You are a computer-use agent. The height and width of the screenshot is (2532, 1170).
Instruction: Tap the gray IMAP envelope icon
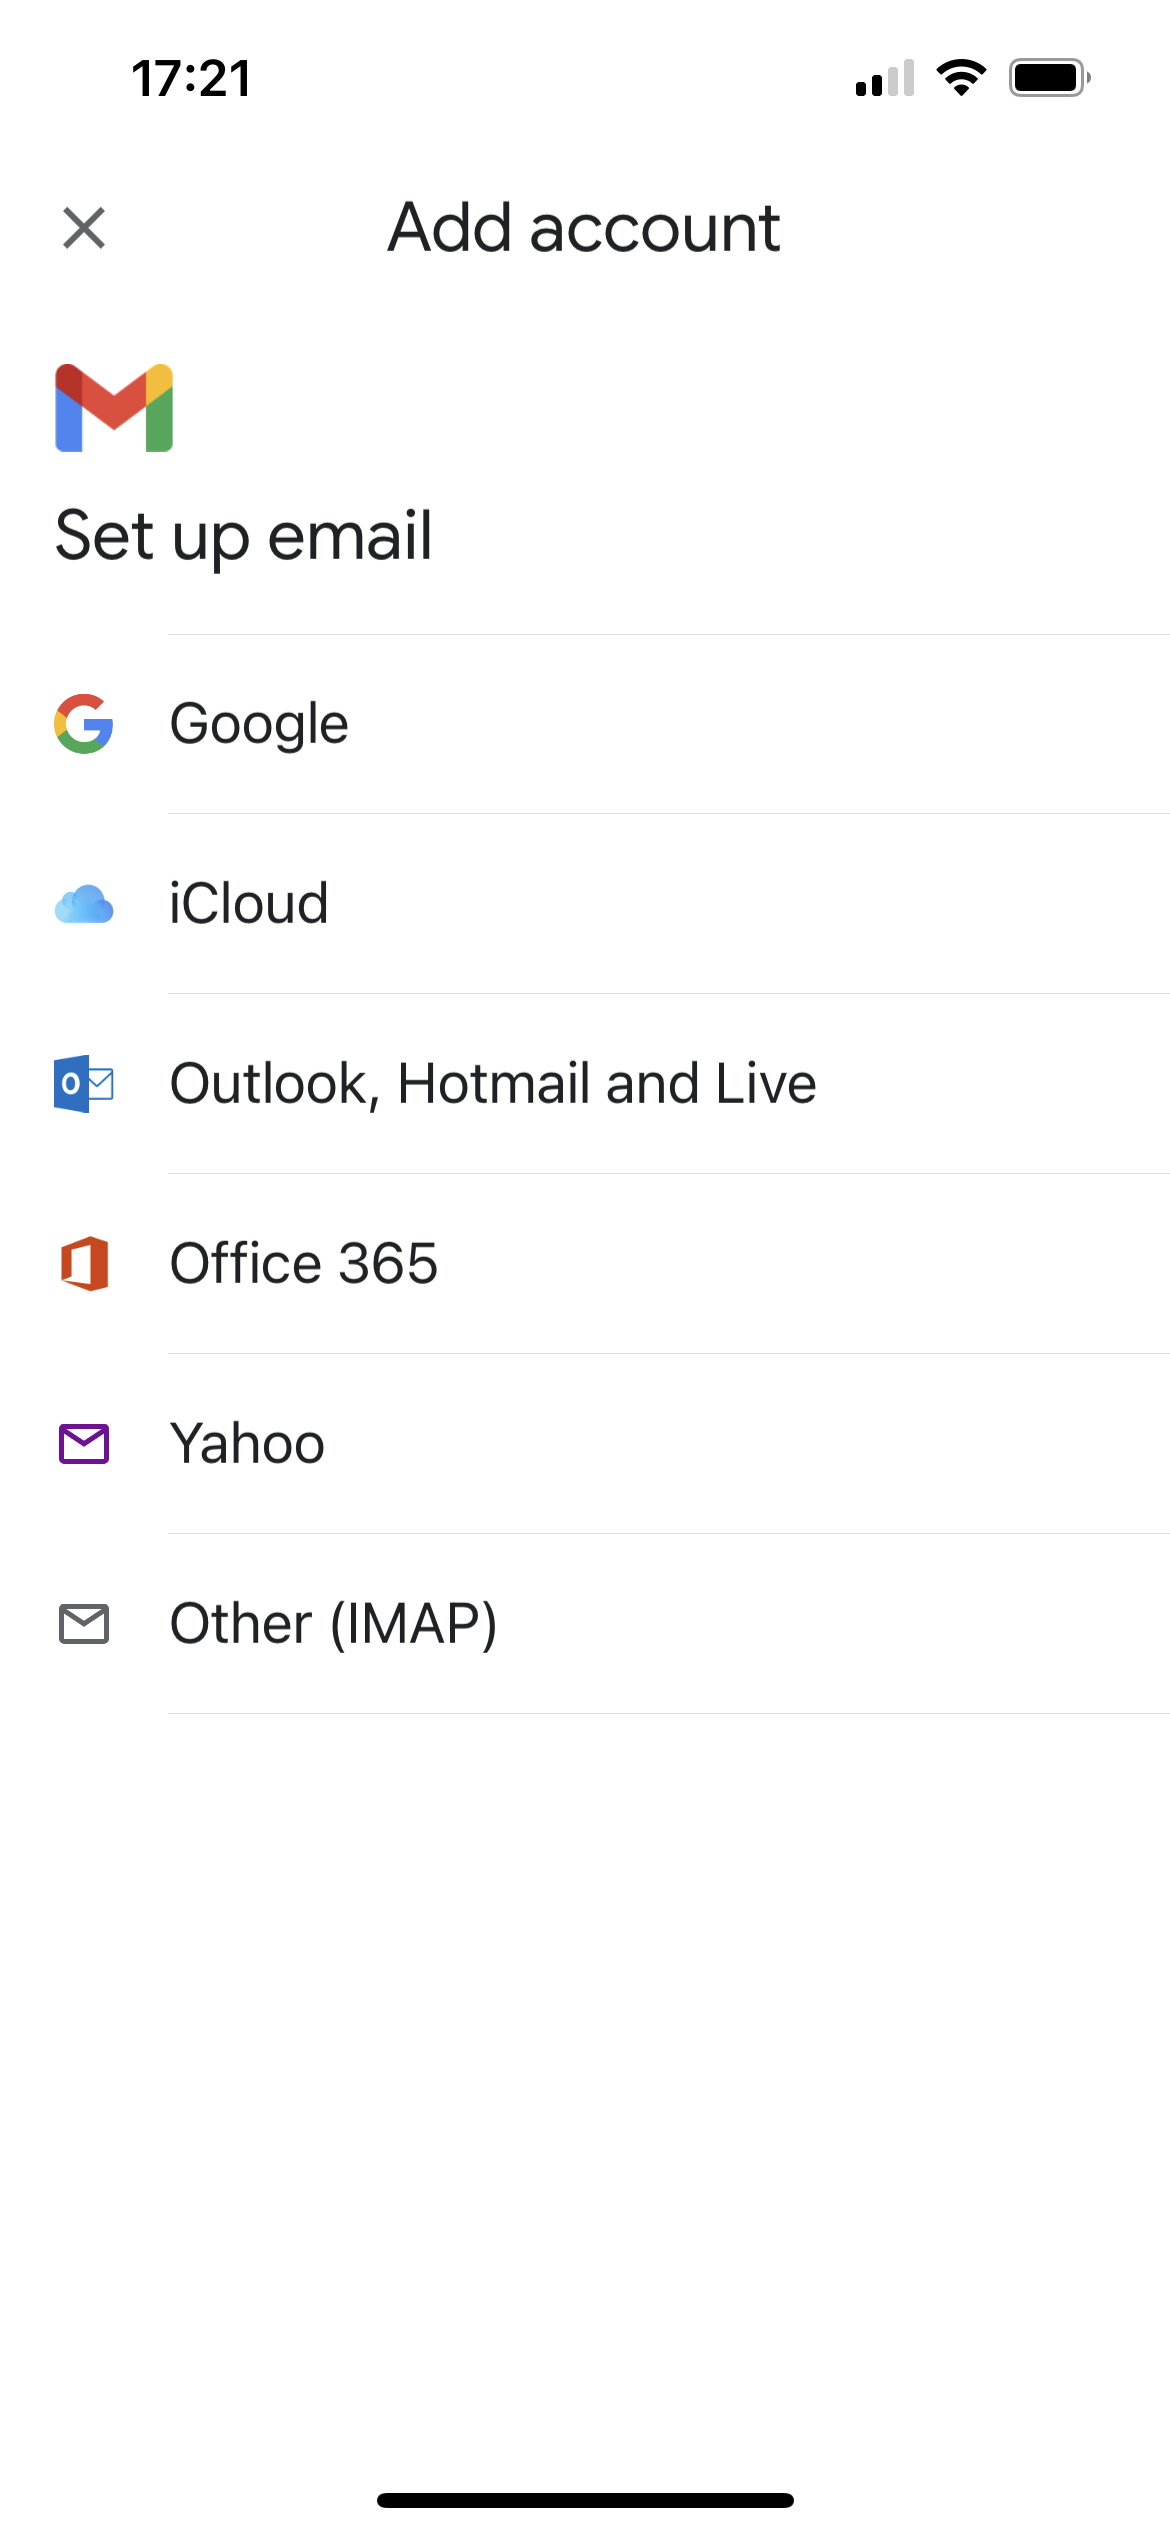click(x=84, y=1623)
